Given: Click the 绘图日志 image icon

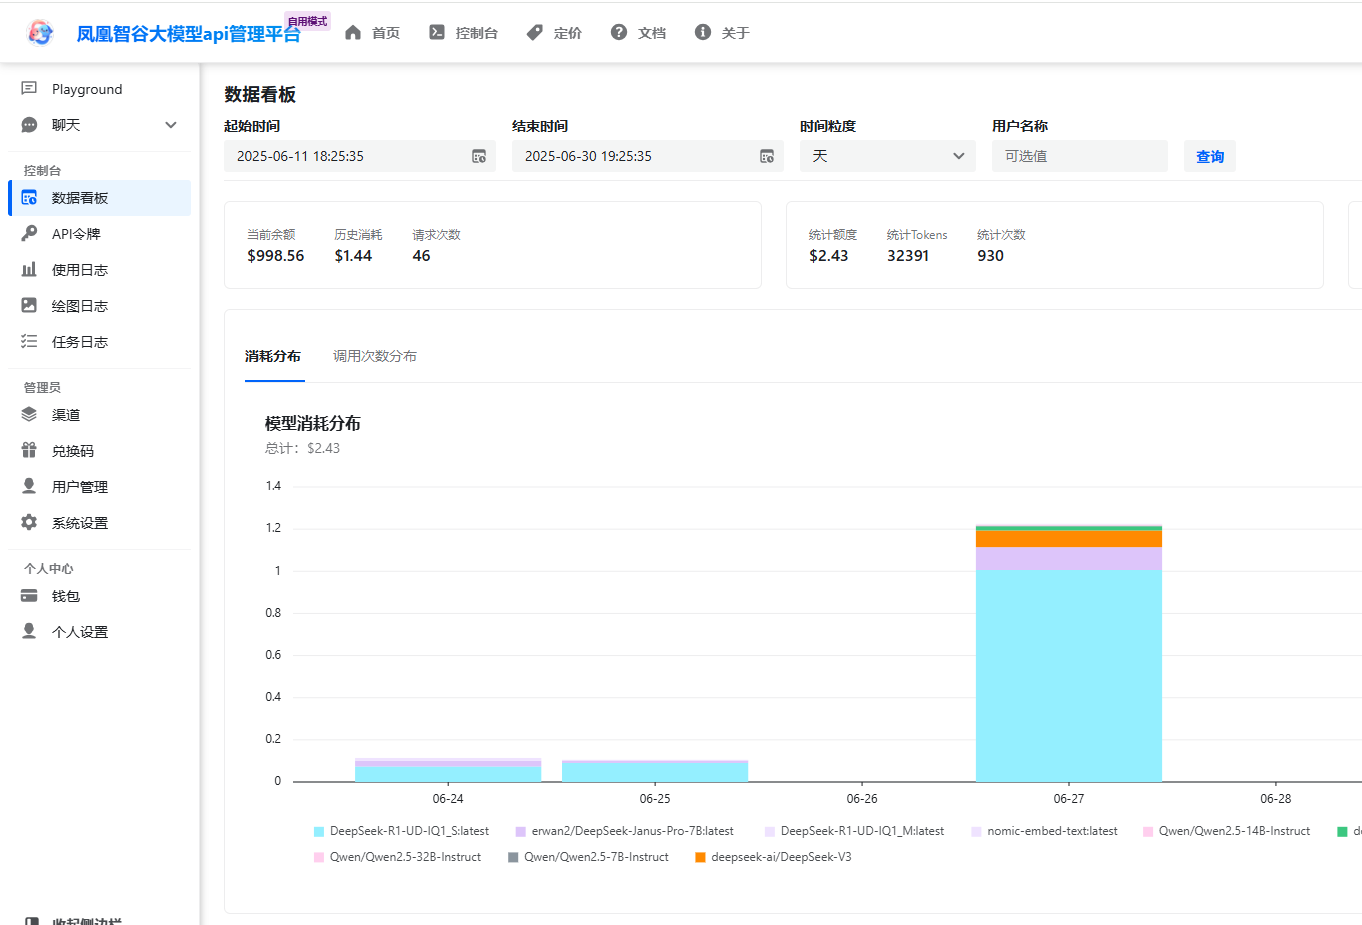Looking at the screenshot, I should click(x=29, y=306).
